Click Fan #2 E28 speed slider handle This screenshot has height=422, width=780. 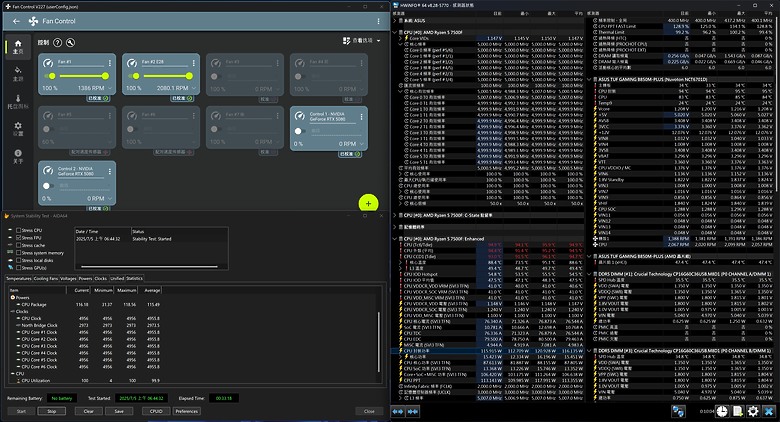click(190, 76)
